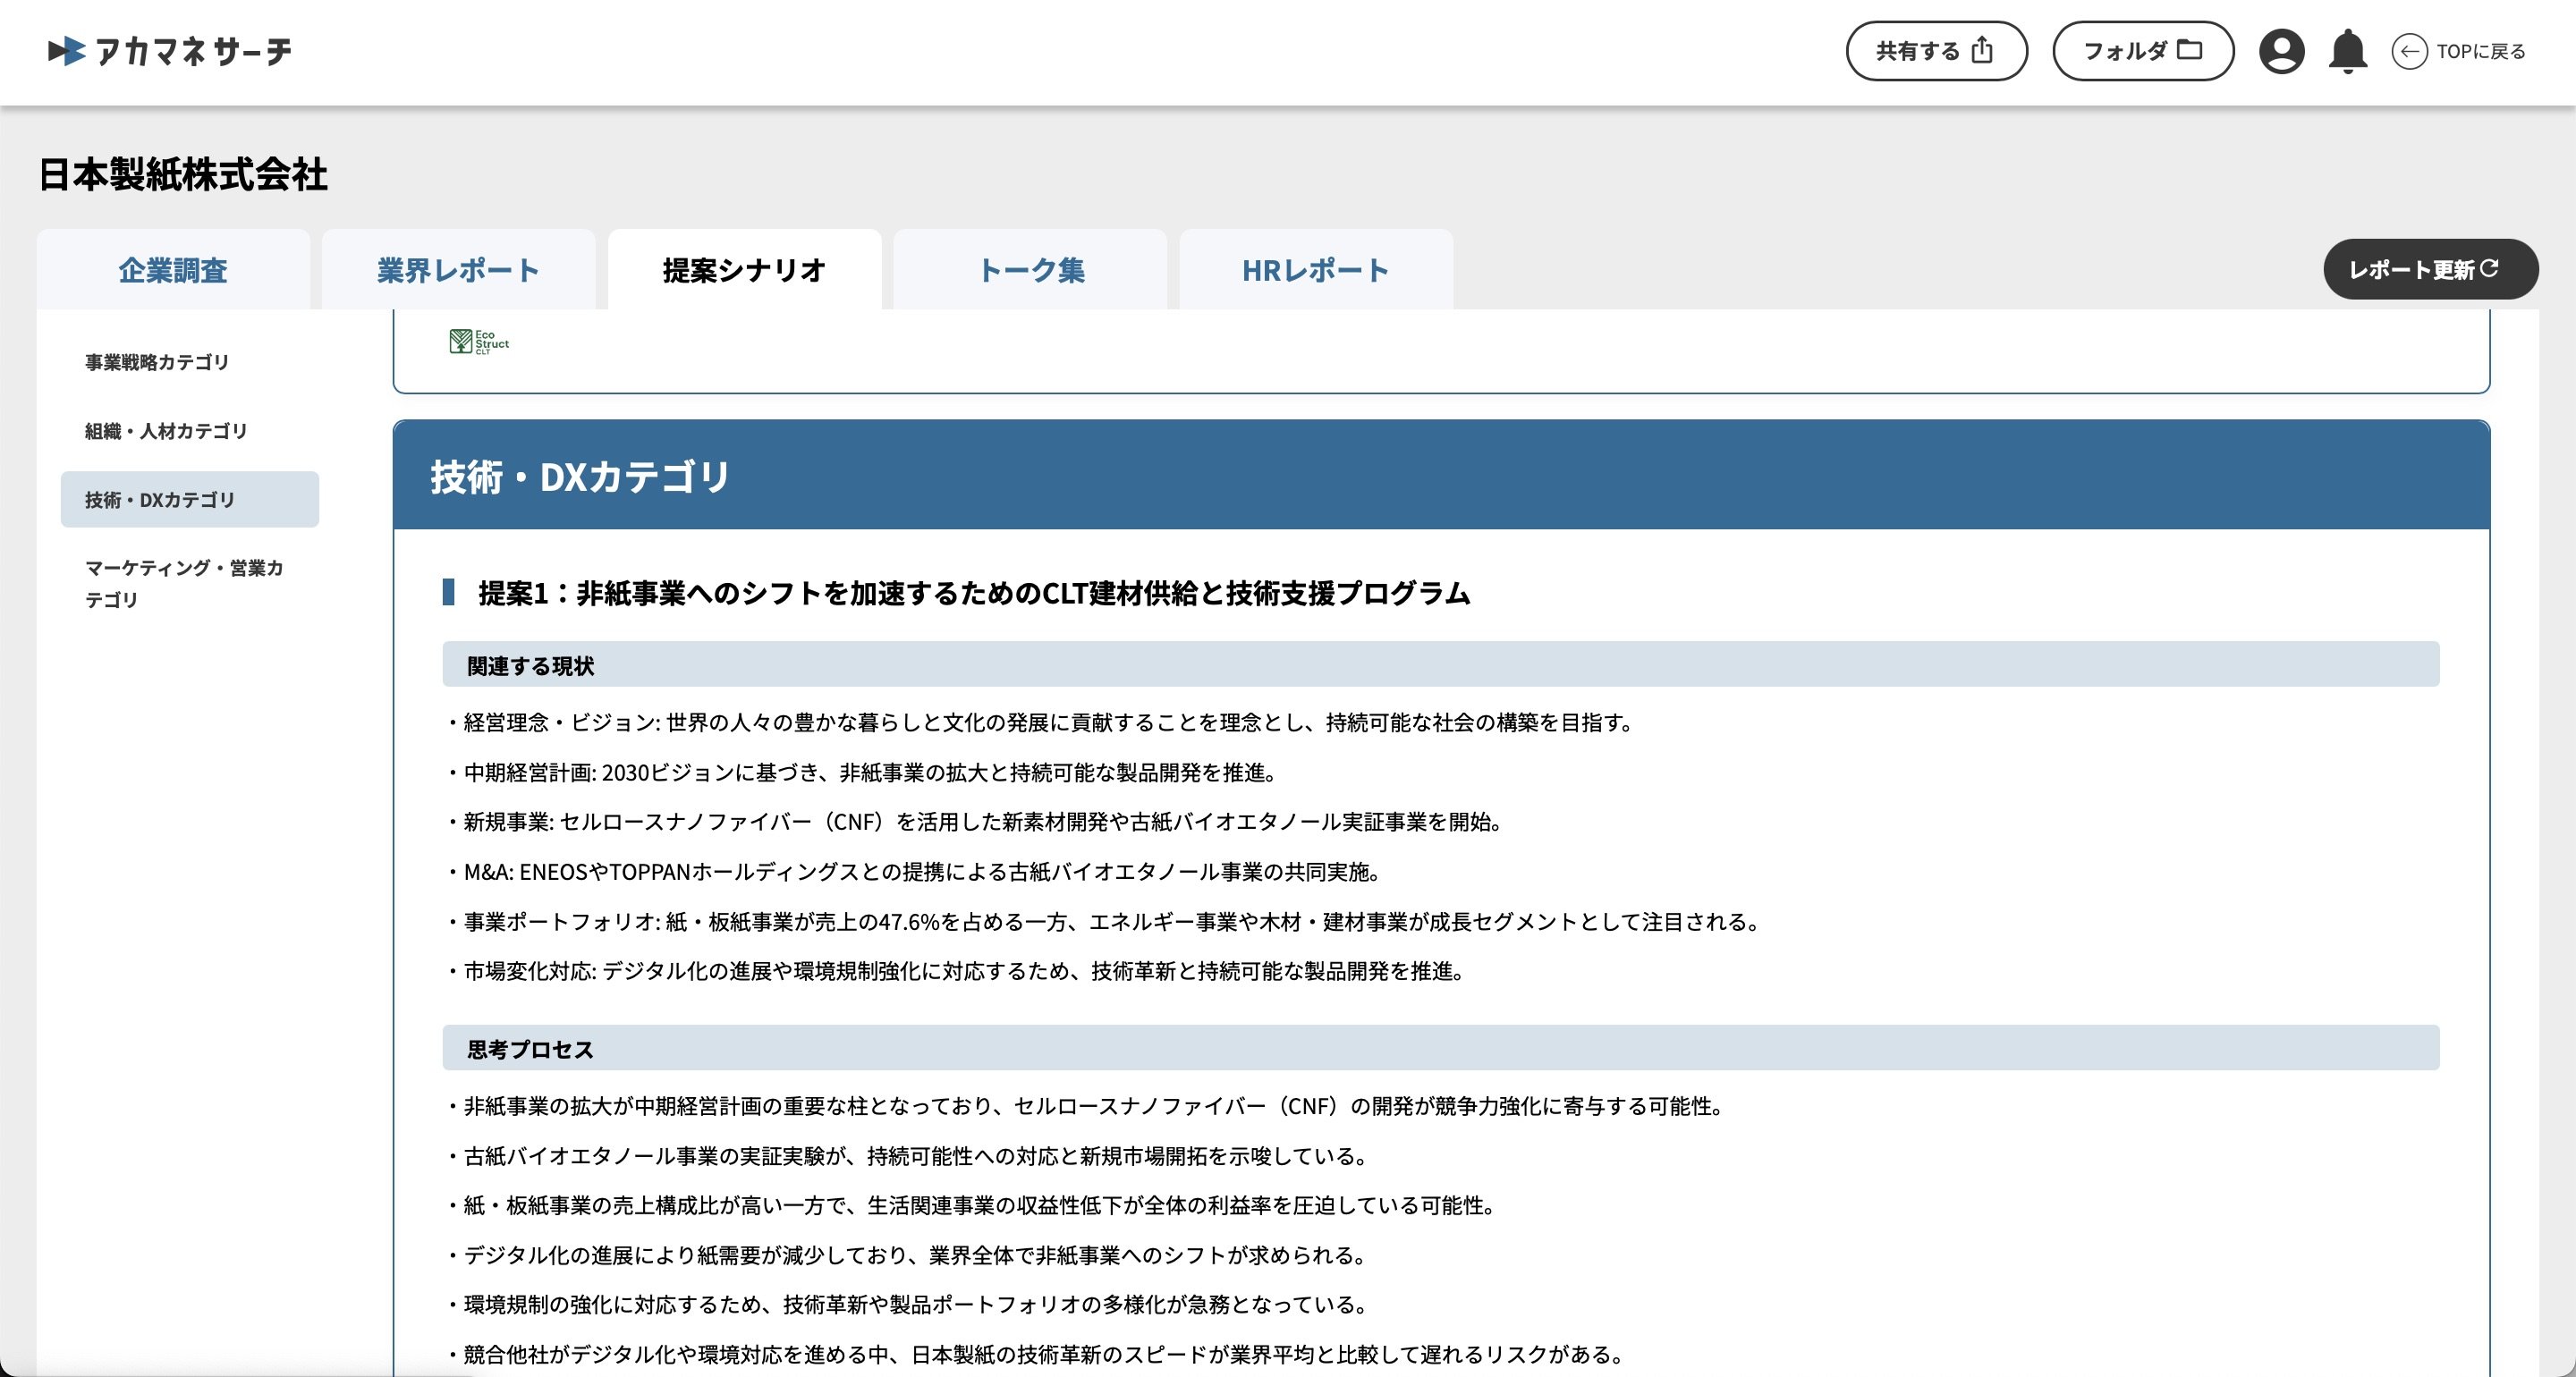Click the 非紙事業の拡大が中期経営計画 bullet line
The image size is (2576, 1377).
click(1088, 1106)
